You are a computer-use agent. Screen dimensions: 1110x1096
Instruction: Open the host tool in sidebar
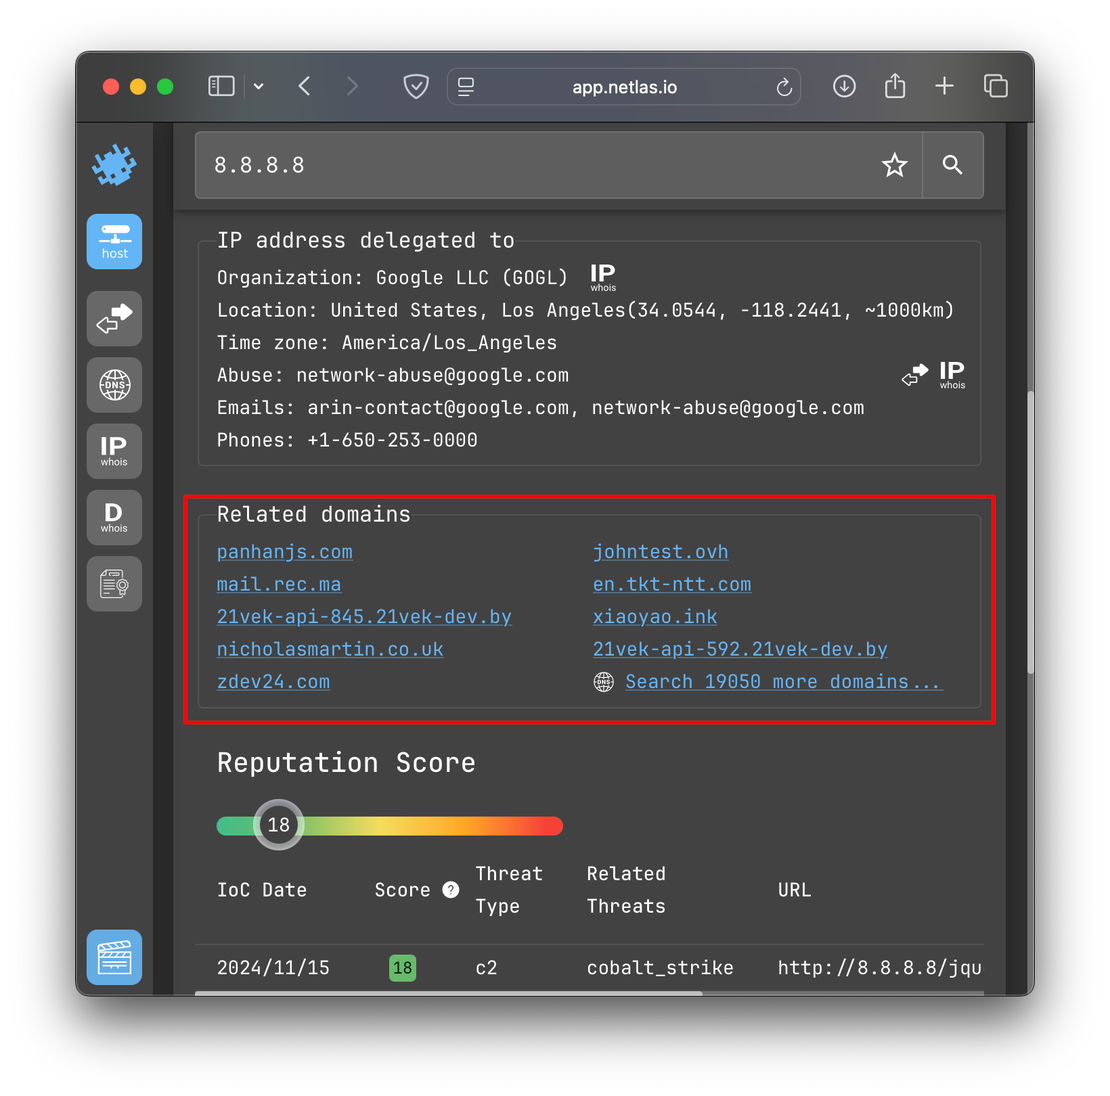click(x=114, y=241)
